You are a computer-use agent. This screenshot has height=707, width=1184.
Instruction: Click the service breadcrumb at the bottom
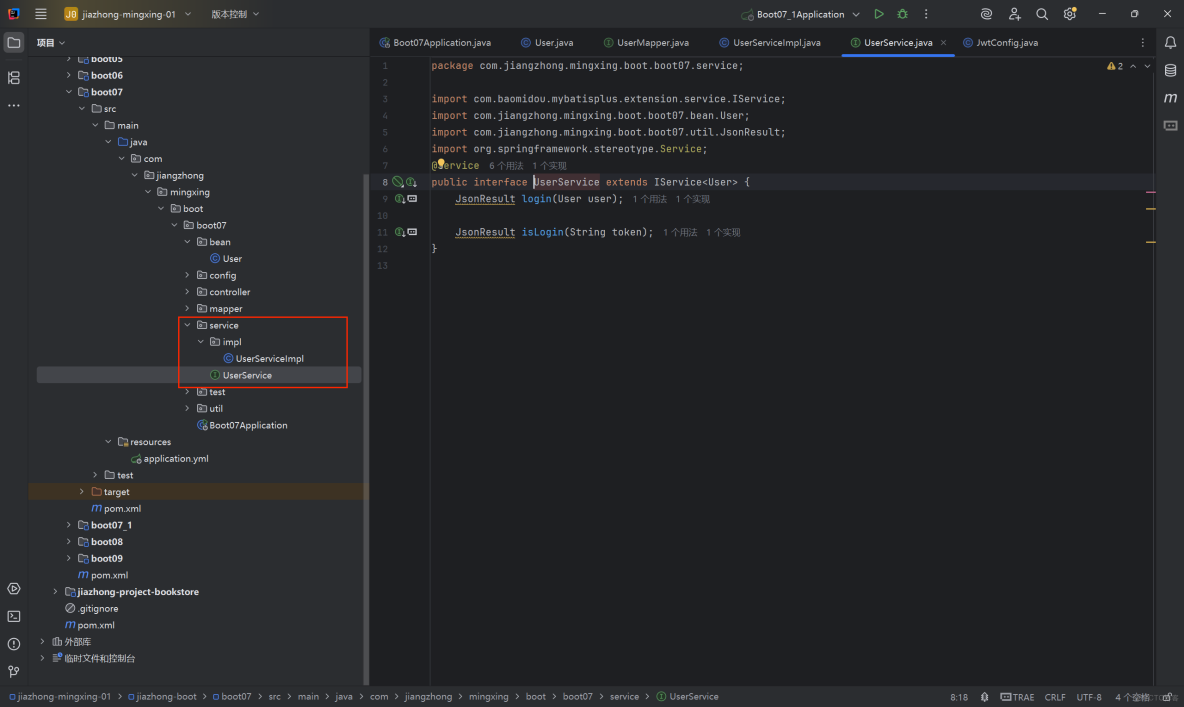click(x=625, y=696)
